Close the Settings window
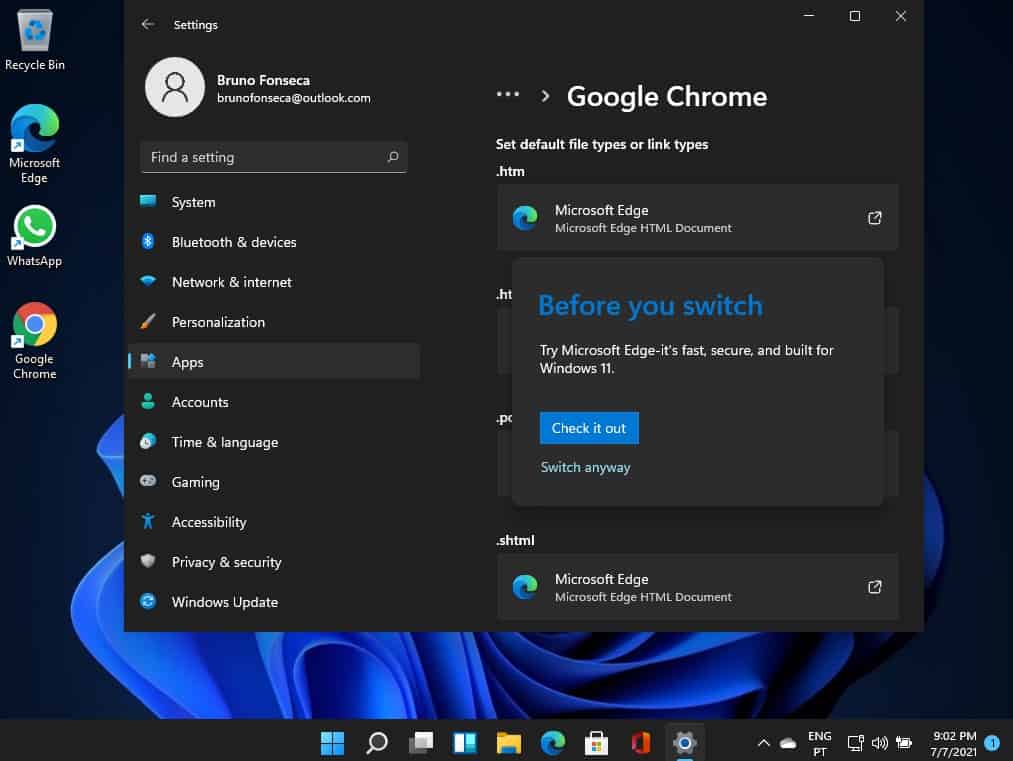Screen dimensions: 1013x761 click(x=901, y=16)
